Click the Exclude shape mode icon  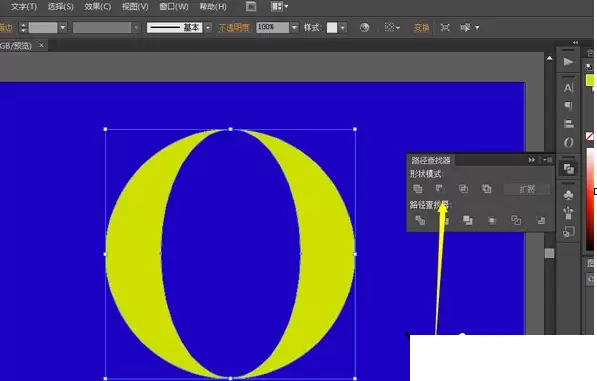(487, 189)
